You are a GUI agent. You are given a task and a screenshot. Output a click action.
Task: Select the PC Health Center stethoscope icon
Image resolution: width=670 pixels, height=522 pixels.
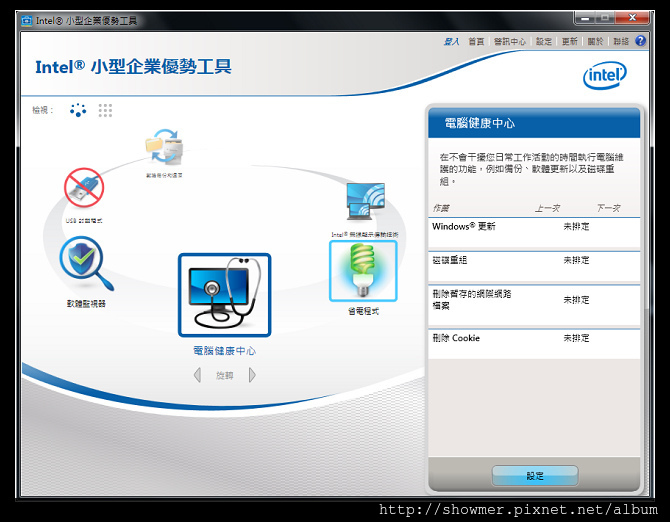point(224,295)
